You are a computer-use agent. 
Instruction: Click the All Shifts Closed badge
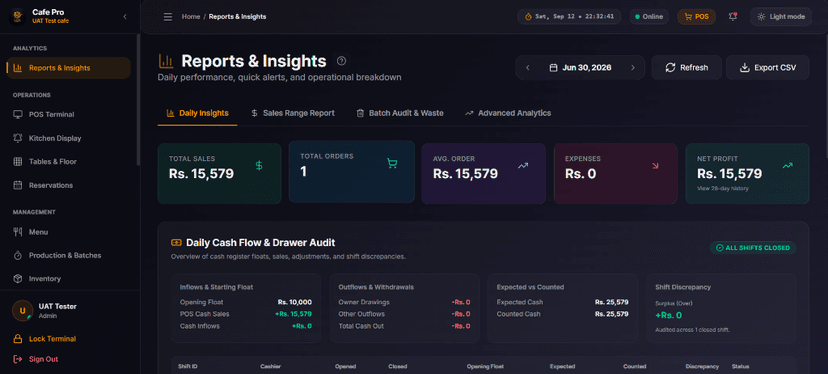point(753,248)
